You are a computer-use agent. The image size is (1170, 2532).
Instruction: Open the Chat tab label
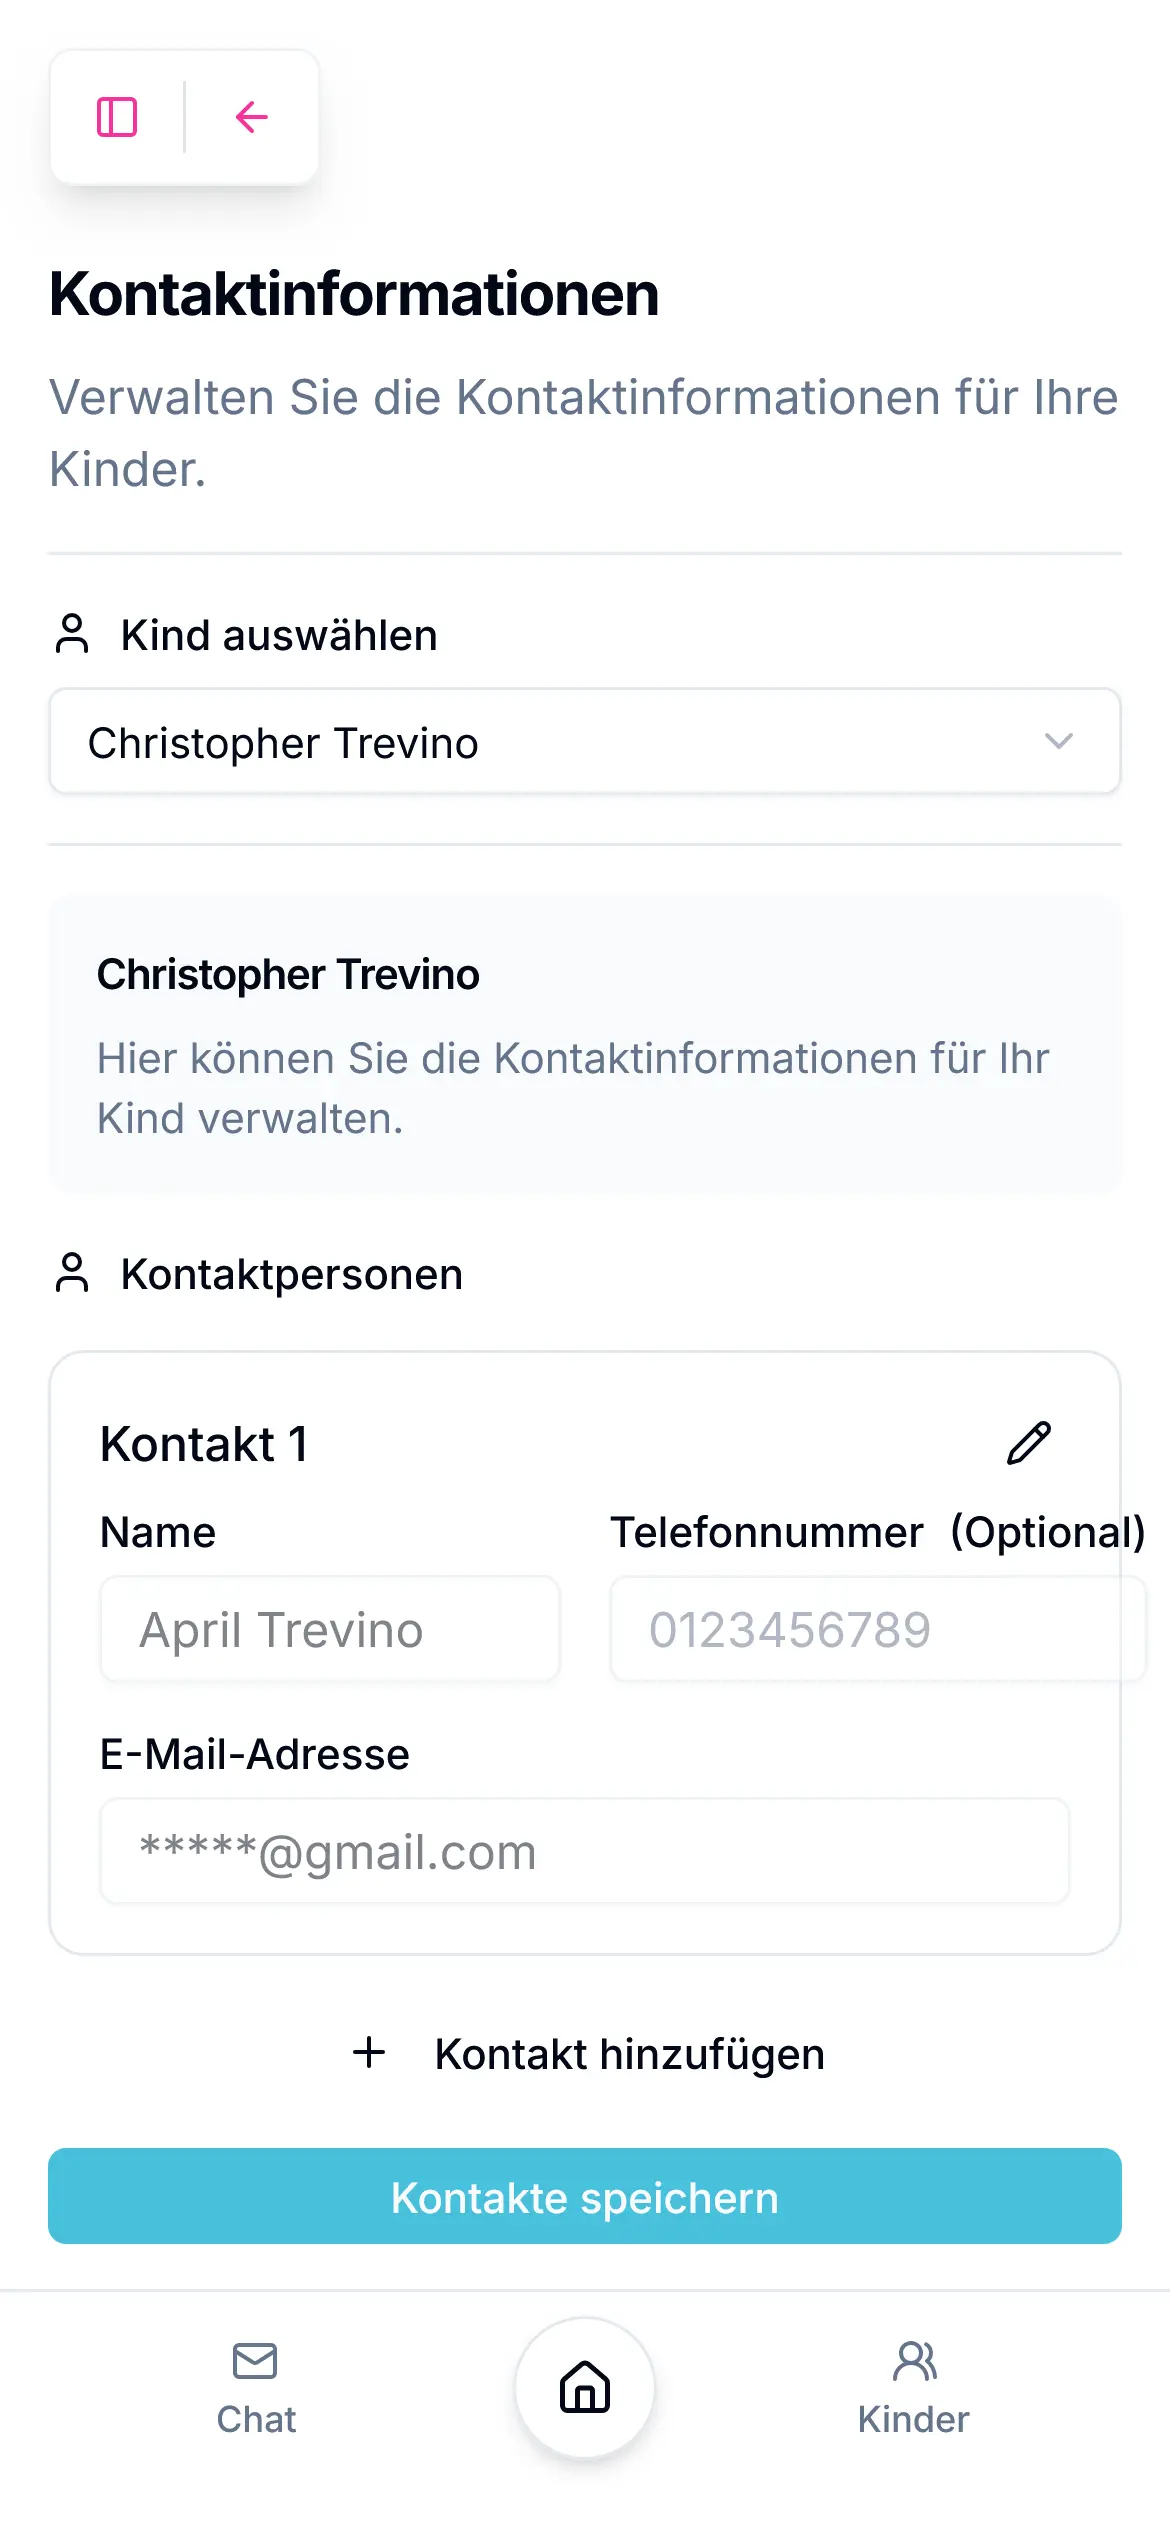coord(256,2419)
